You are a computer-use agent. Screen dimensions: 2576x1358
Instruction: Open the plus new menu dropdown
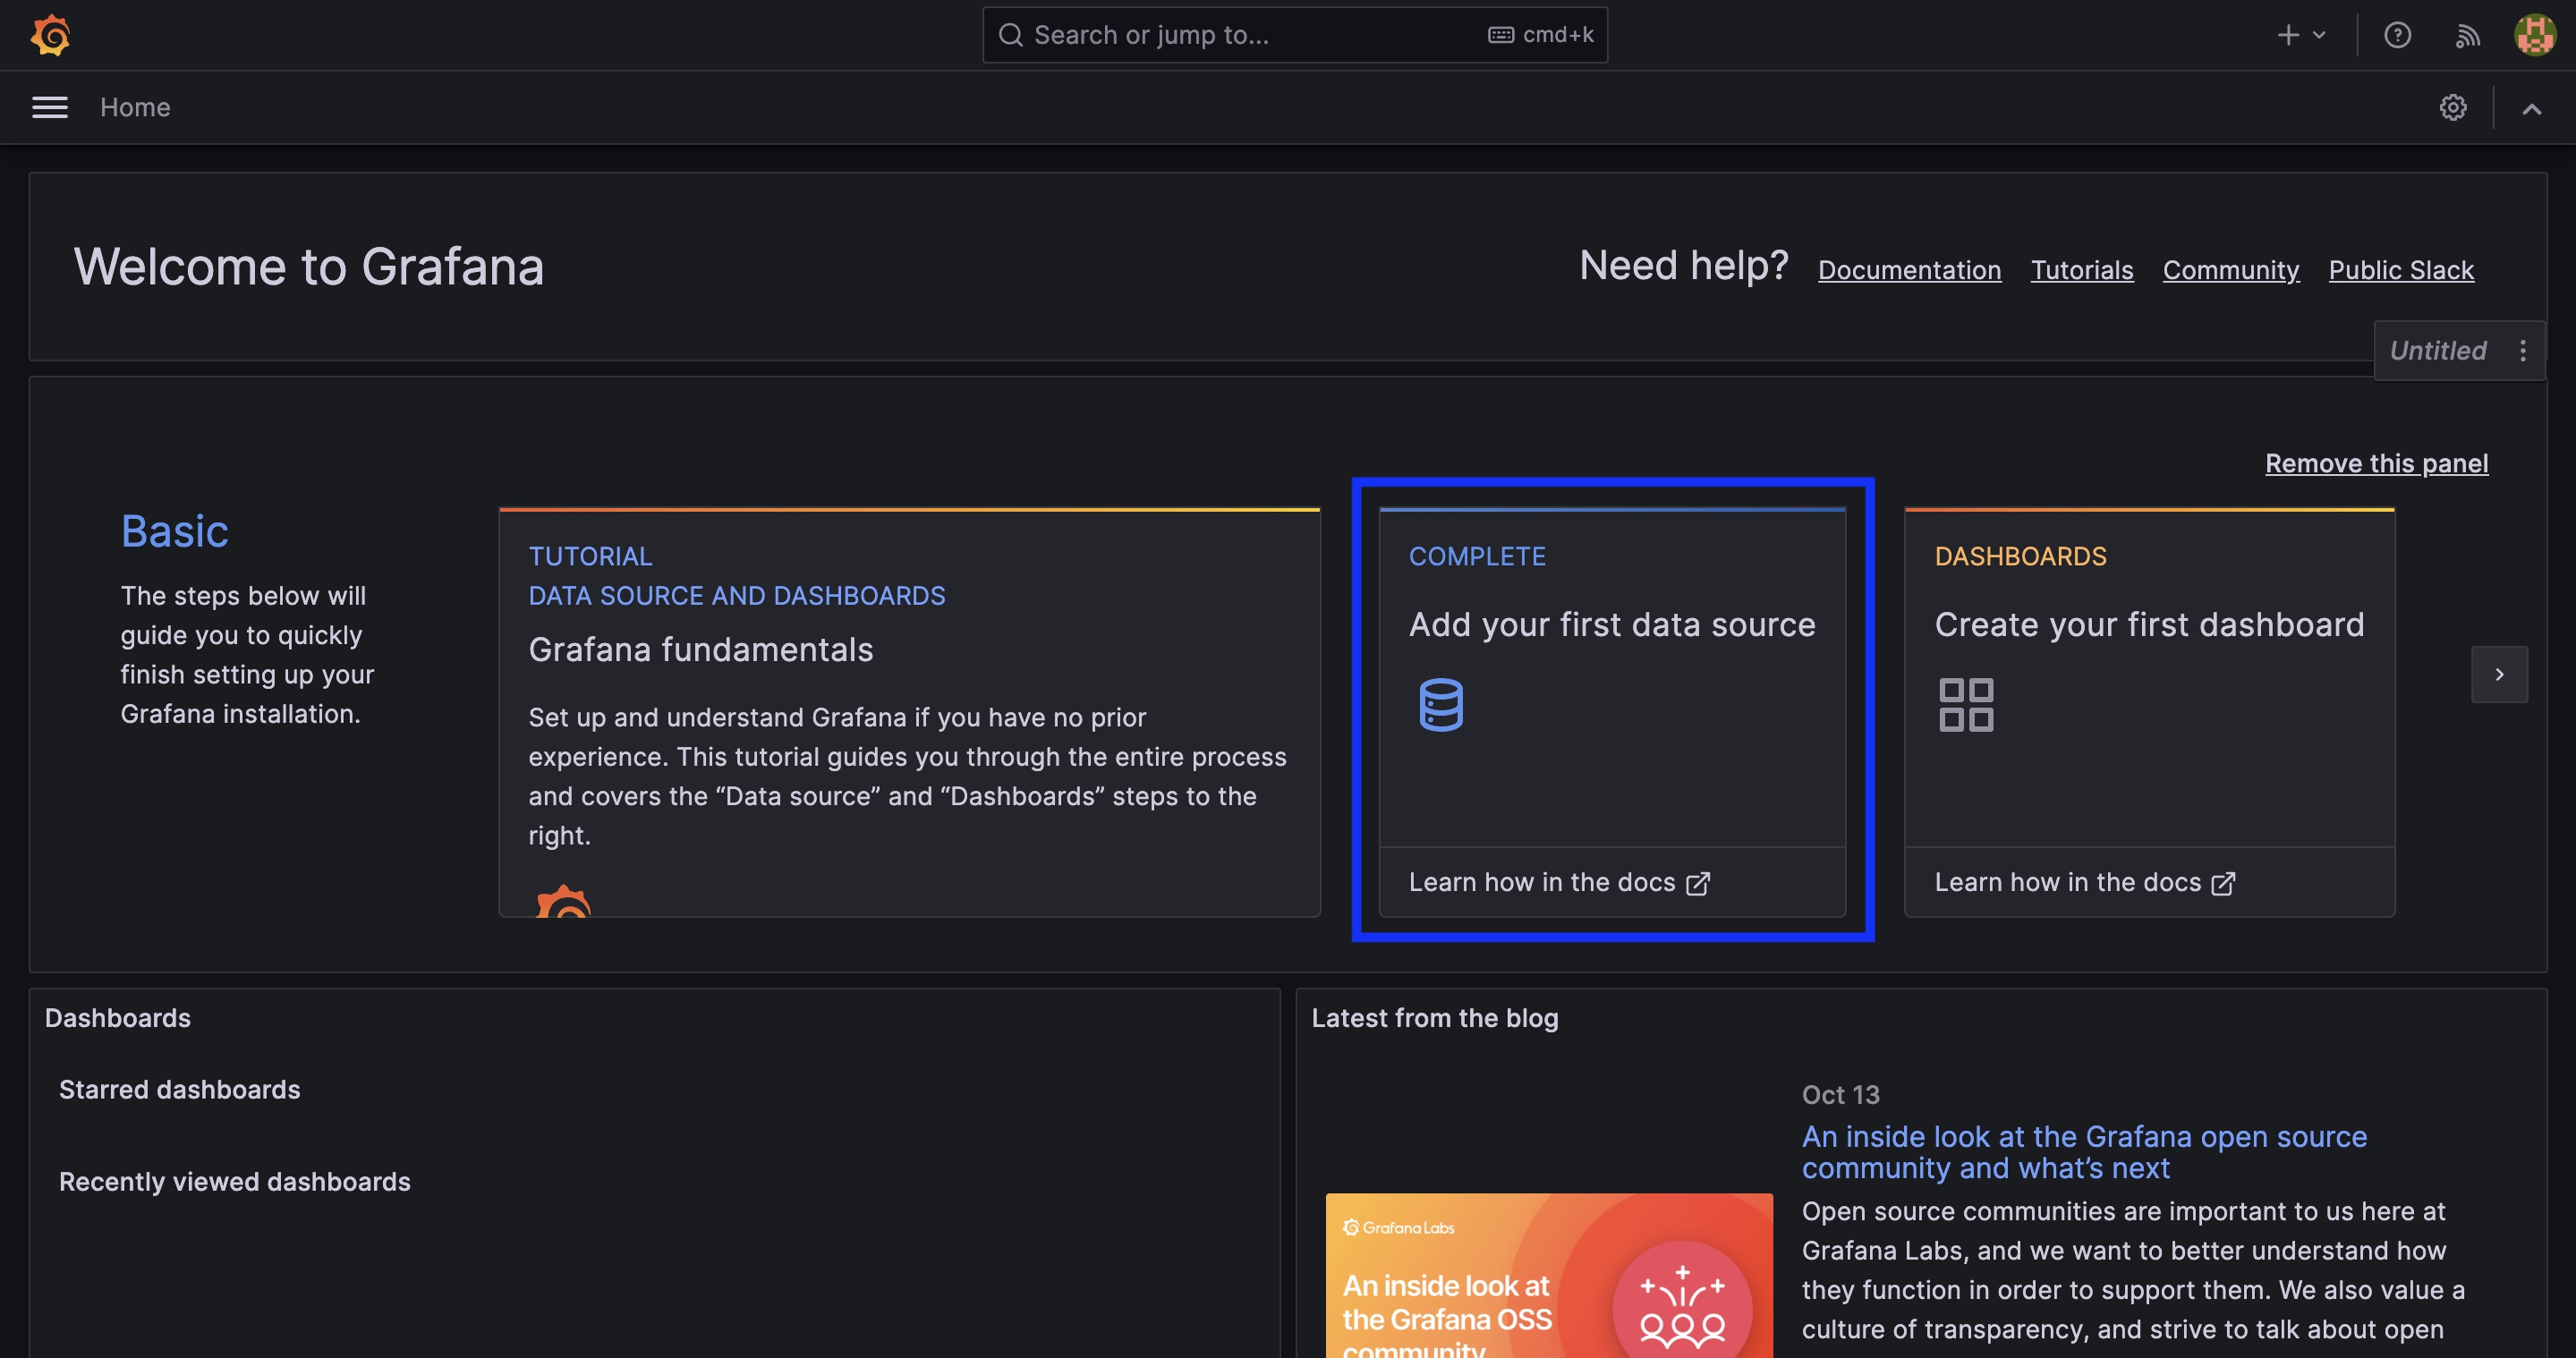2301,35
